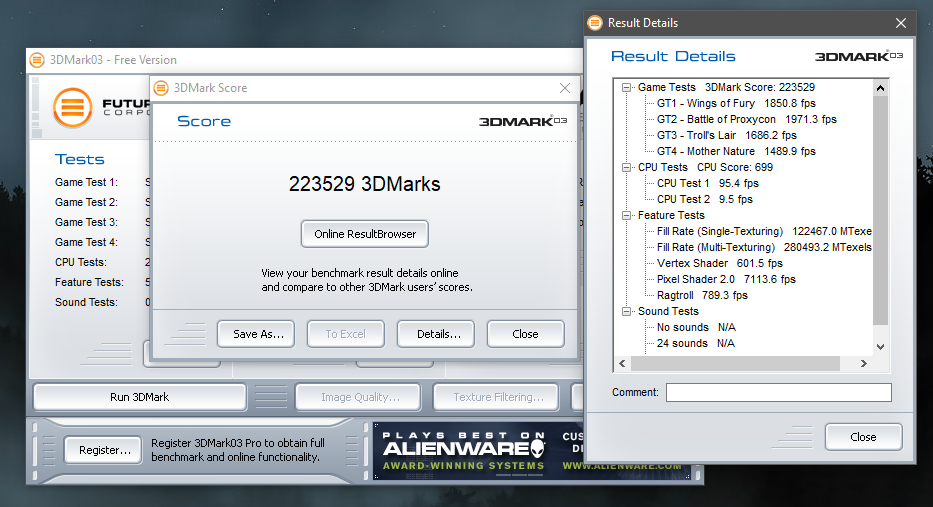Select GT1 - Wings of Fury row
The image size is (933, 507).
[736, 104]
